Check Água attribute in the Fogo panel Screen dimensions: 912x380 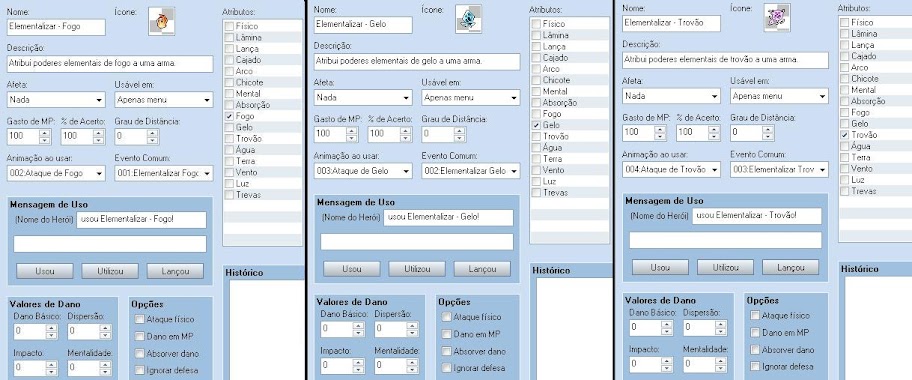230,150
